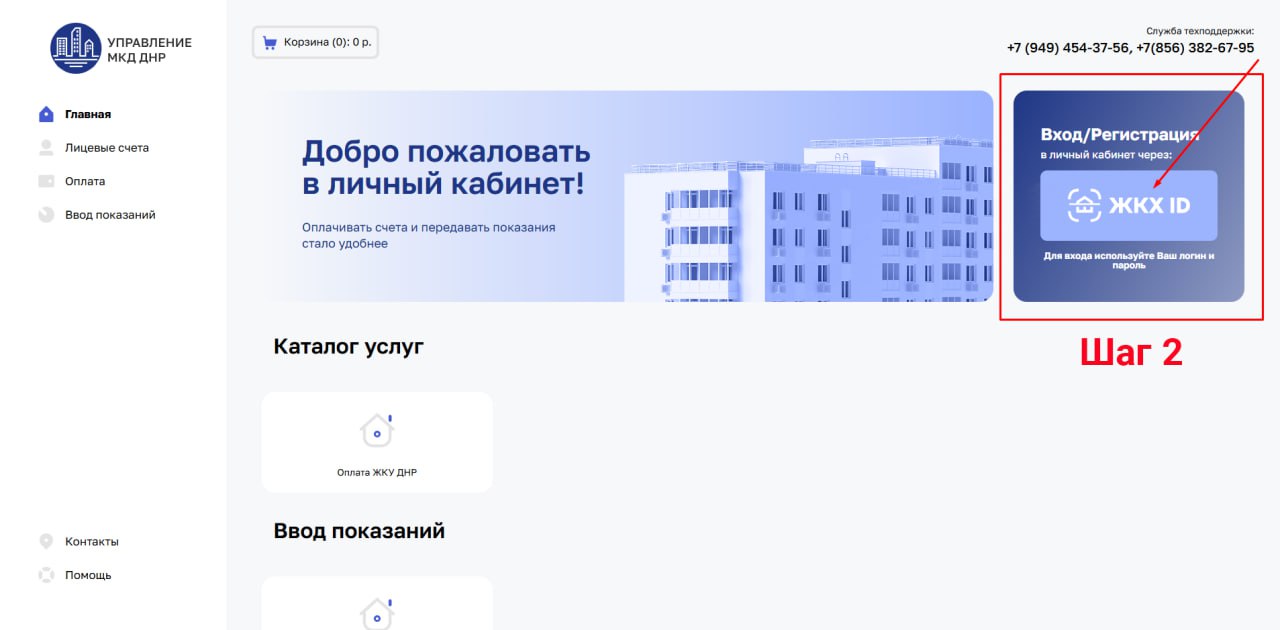Screen dimensions: 1280x630
Task: Go to Лицевые счета in sidebar
Action: click(x=107, y=148)
